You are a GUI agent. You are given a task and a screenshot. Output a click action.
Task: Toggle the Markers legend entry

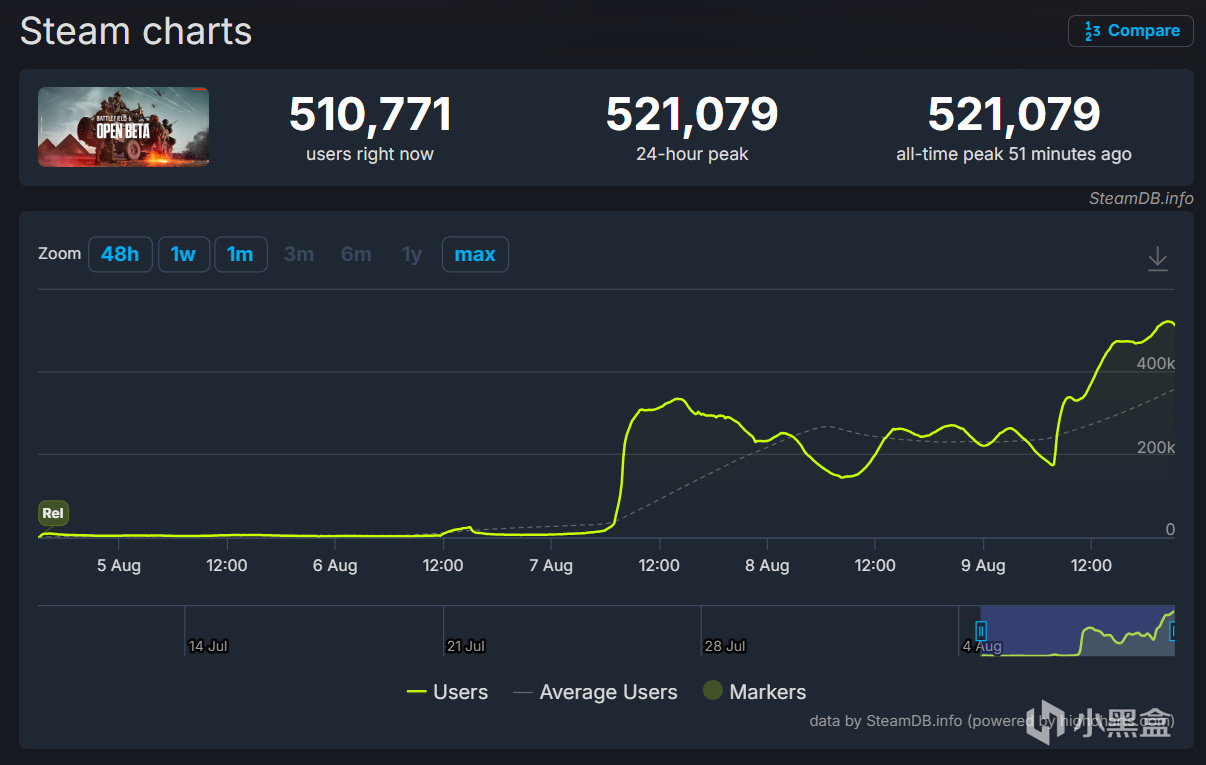754,692
